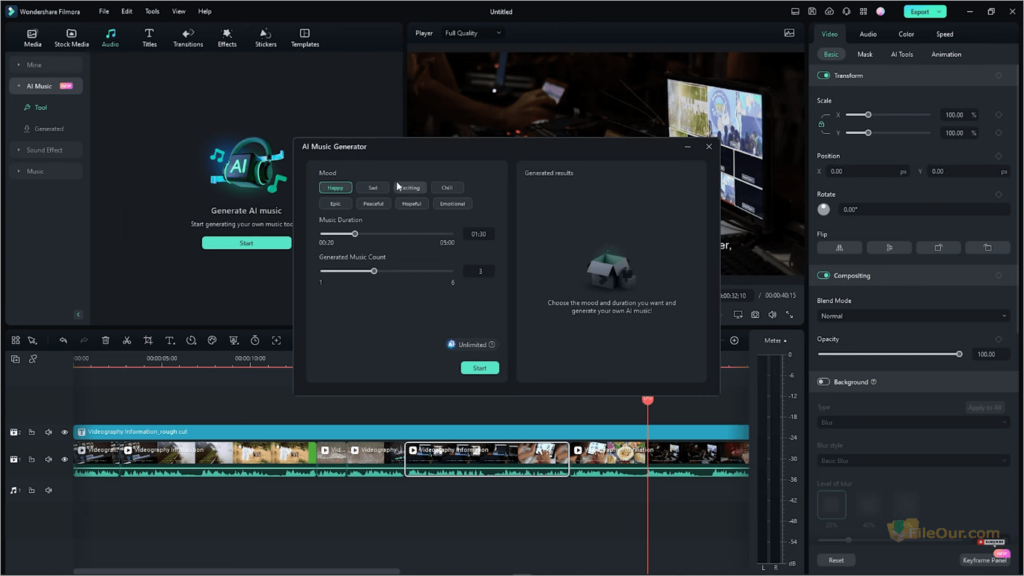Screen dimensions: 1024x576
Task: Select the Epic mood chip
Action: 335,203
